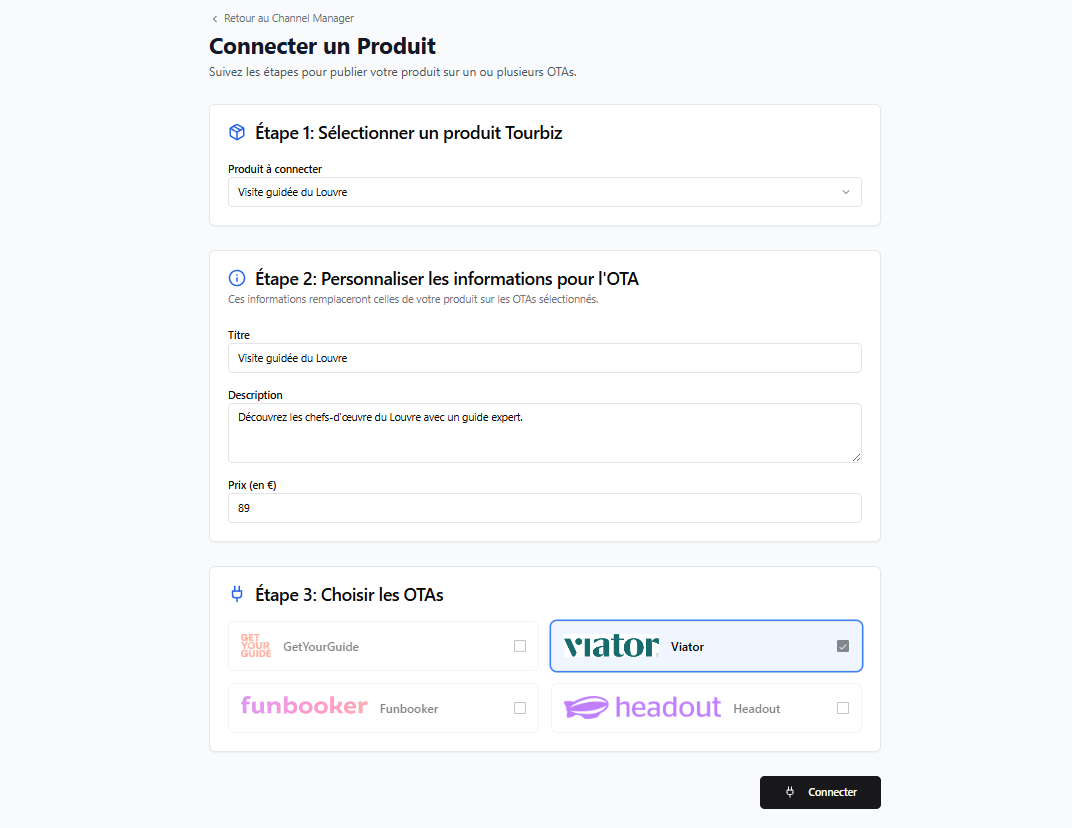The width and height of the screenshot is (1072, 828).
Task: Click the Prix (en €) field
Action: click(x=544, y=508)
